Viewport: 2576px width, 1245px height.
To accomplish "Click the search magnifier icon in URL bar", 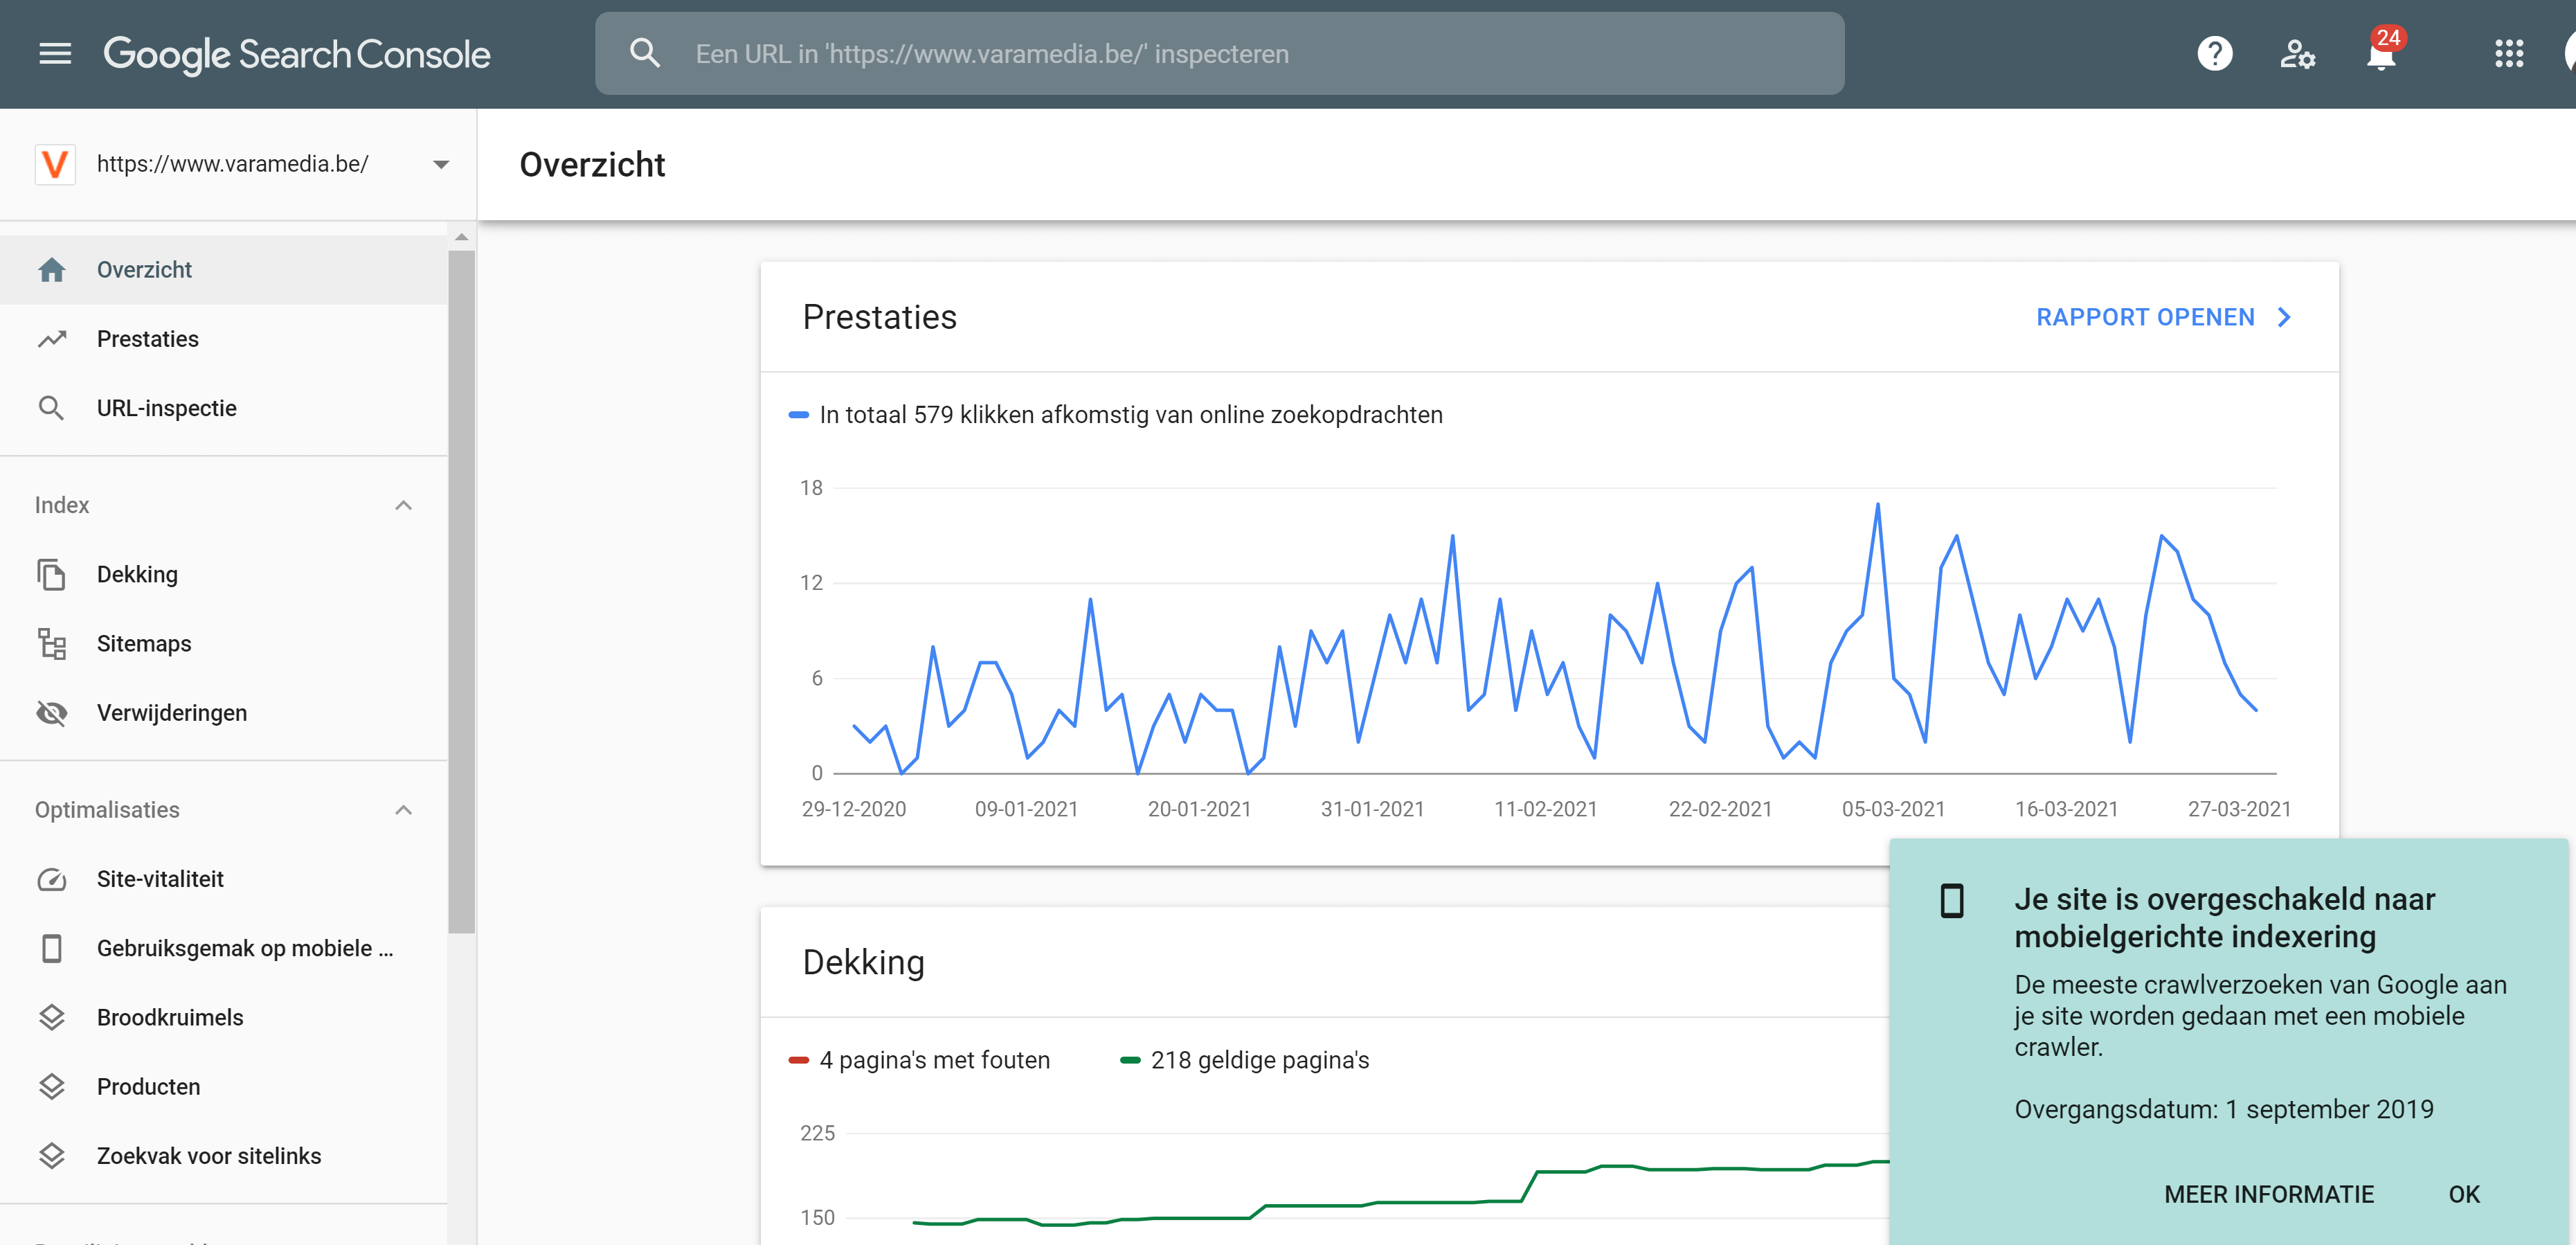I will coord(645,54).
